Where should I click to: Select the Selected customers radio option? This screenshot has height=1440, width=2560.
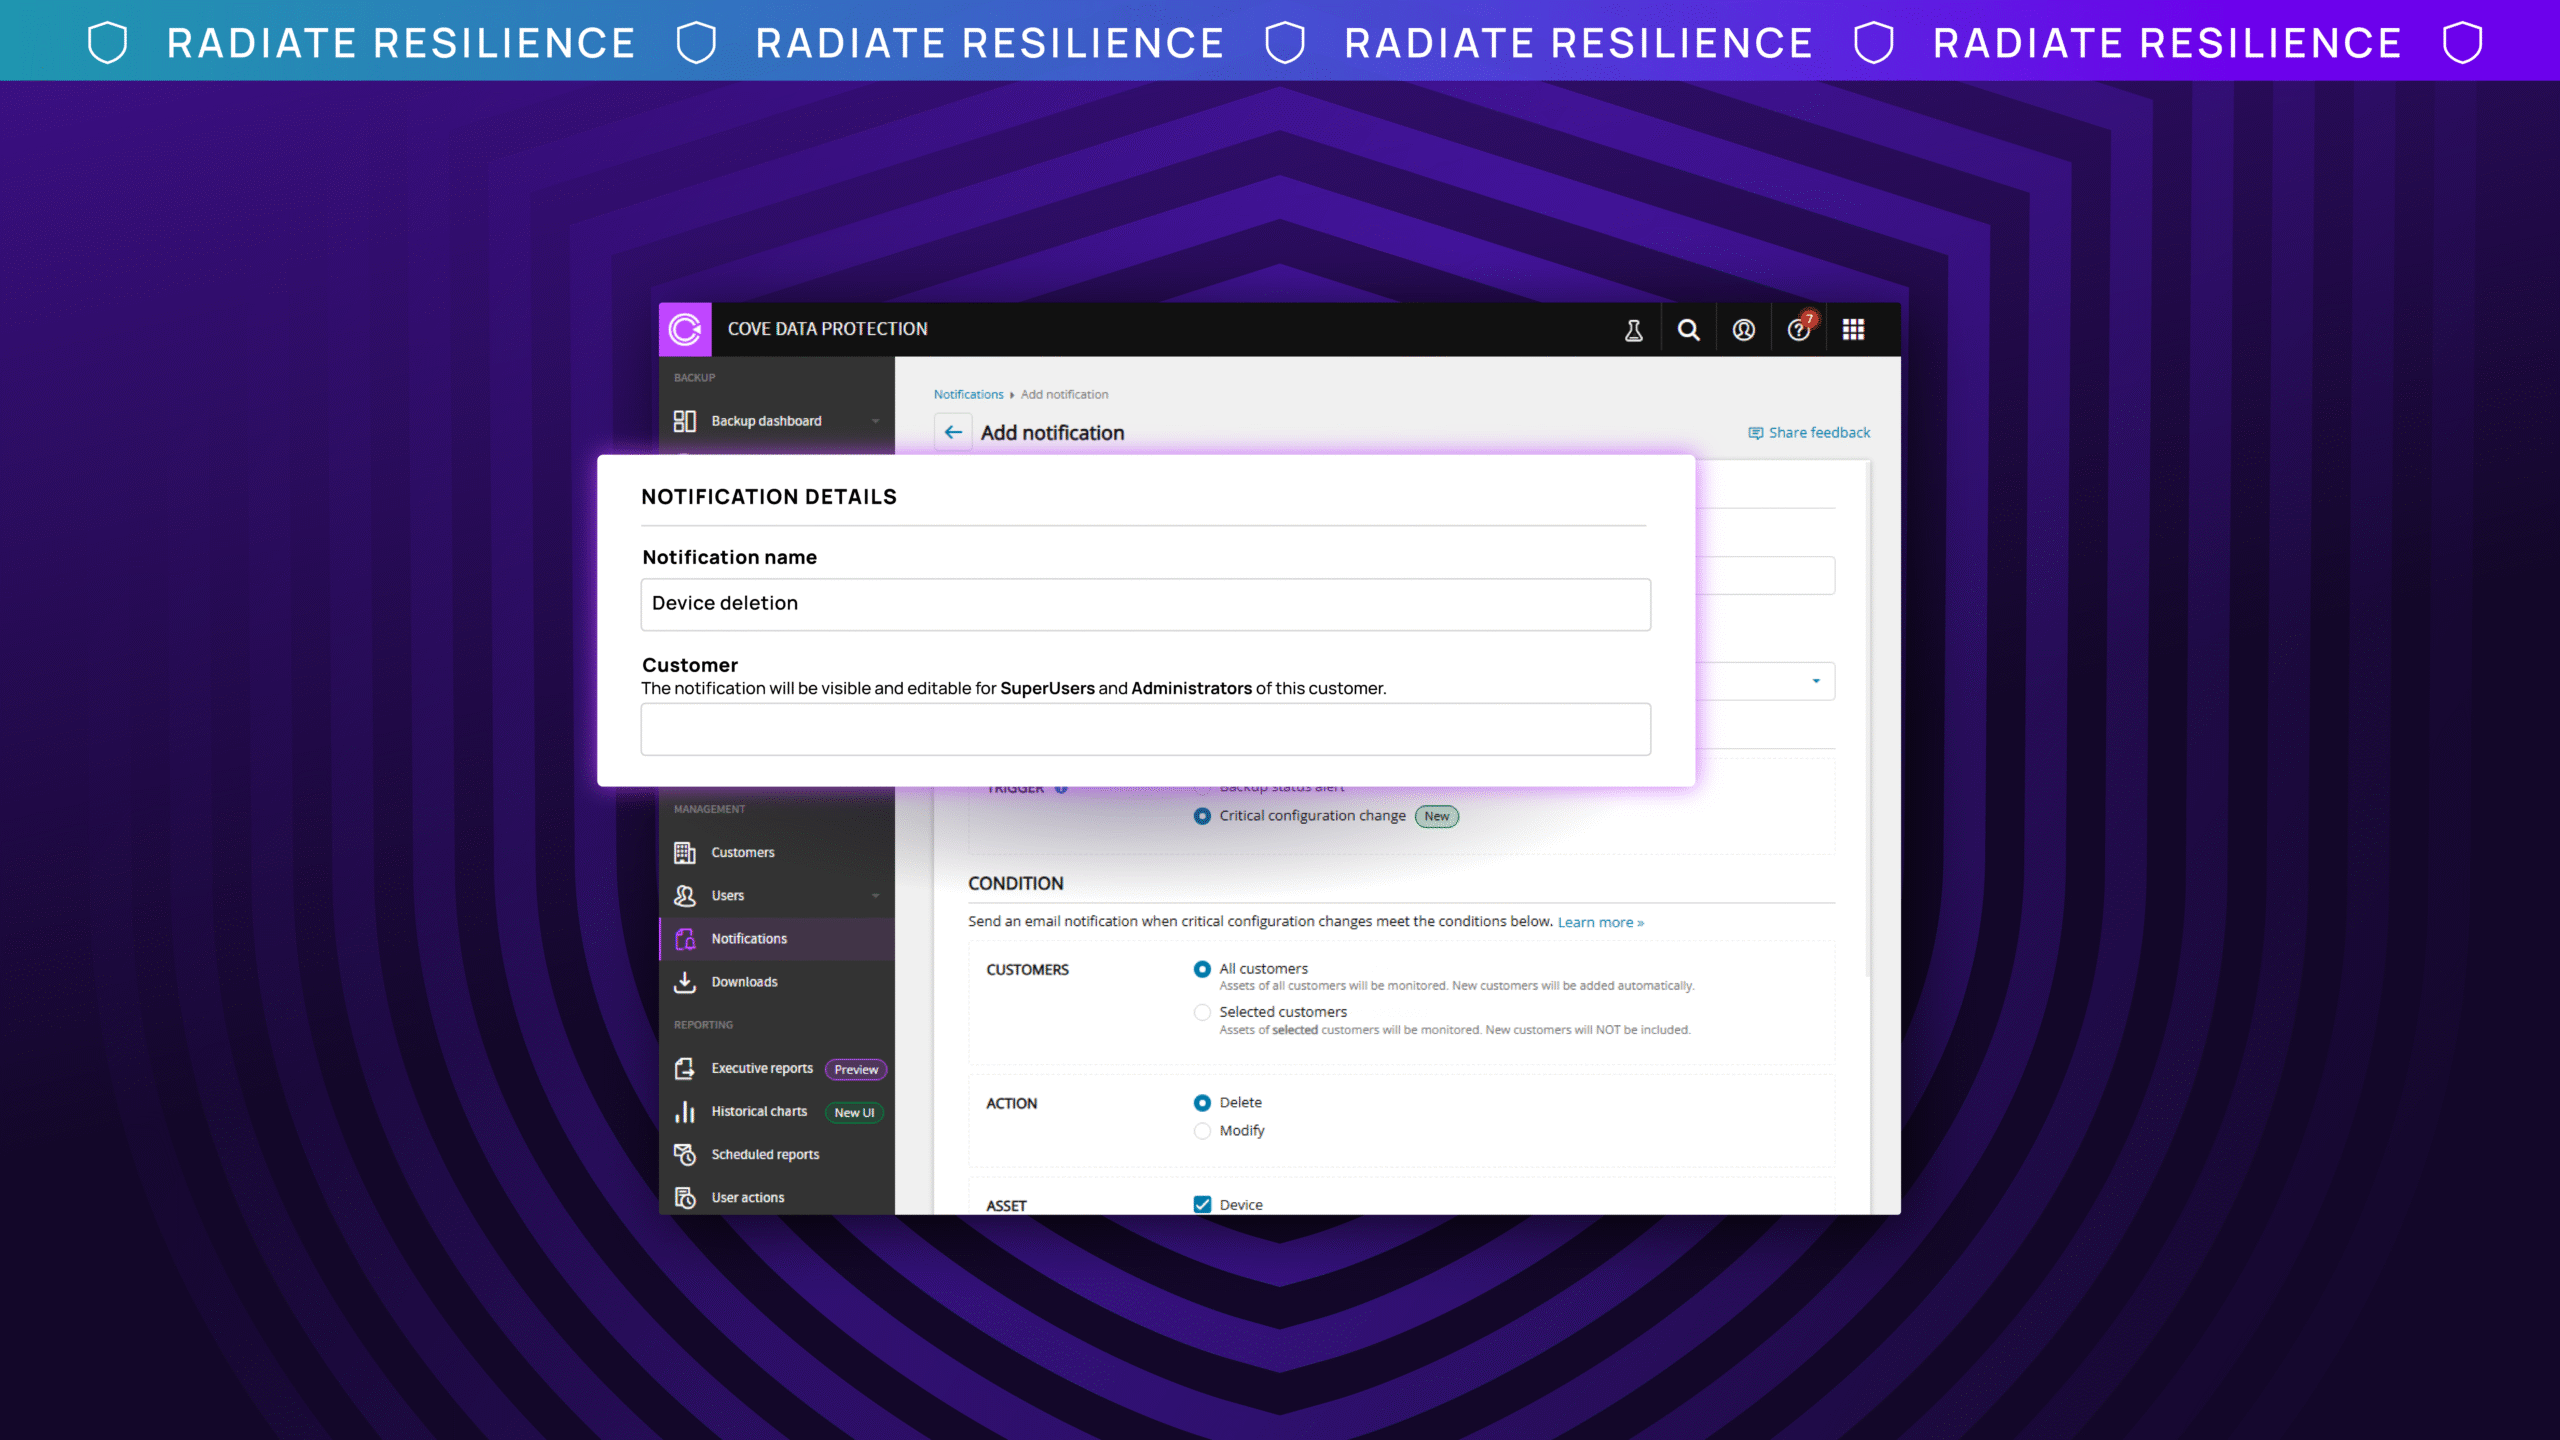tap(1202, 1012)
